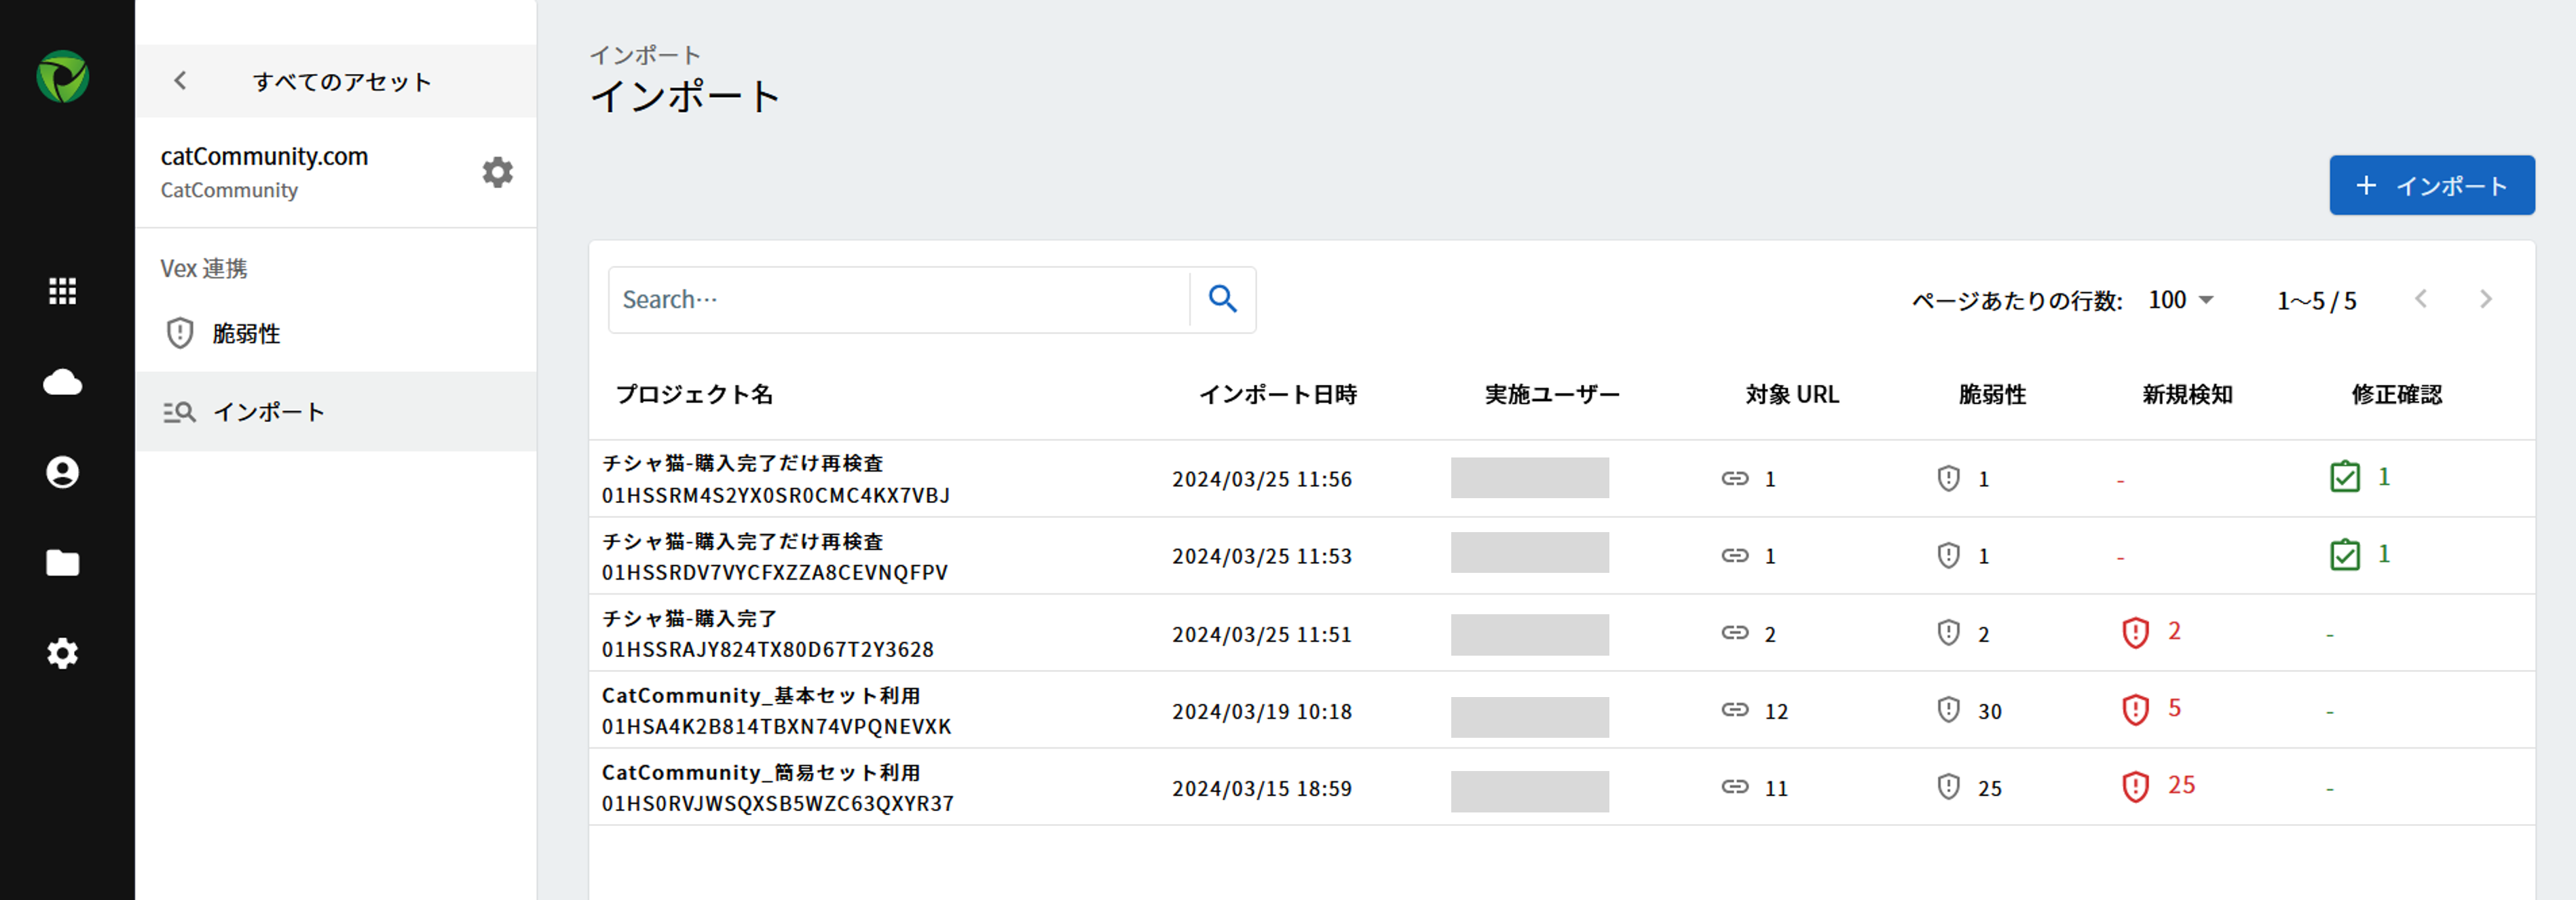
Task: Open すべてのアセット from the top panel
Action: click(343, 81)
